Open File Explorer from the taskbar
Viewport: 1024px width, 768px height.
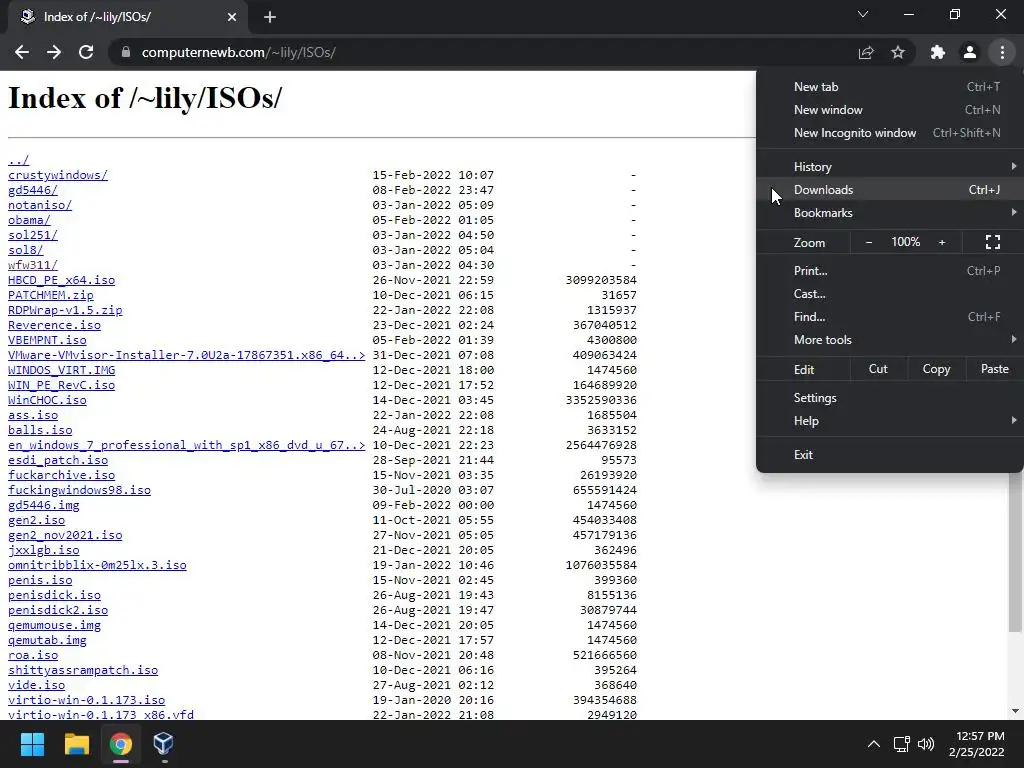point(76,744)
